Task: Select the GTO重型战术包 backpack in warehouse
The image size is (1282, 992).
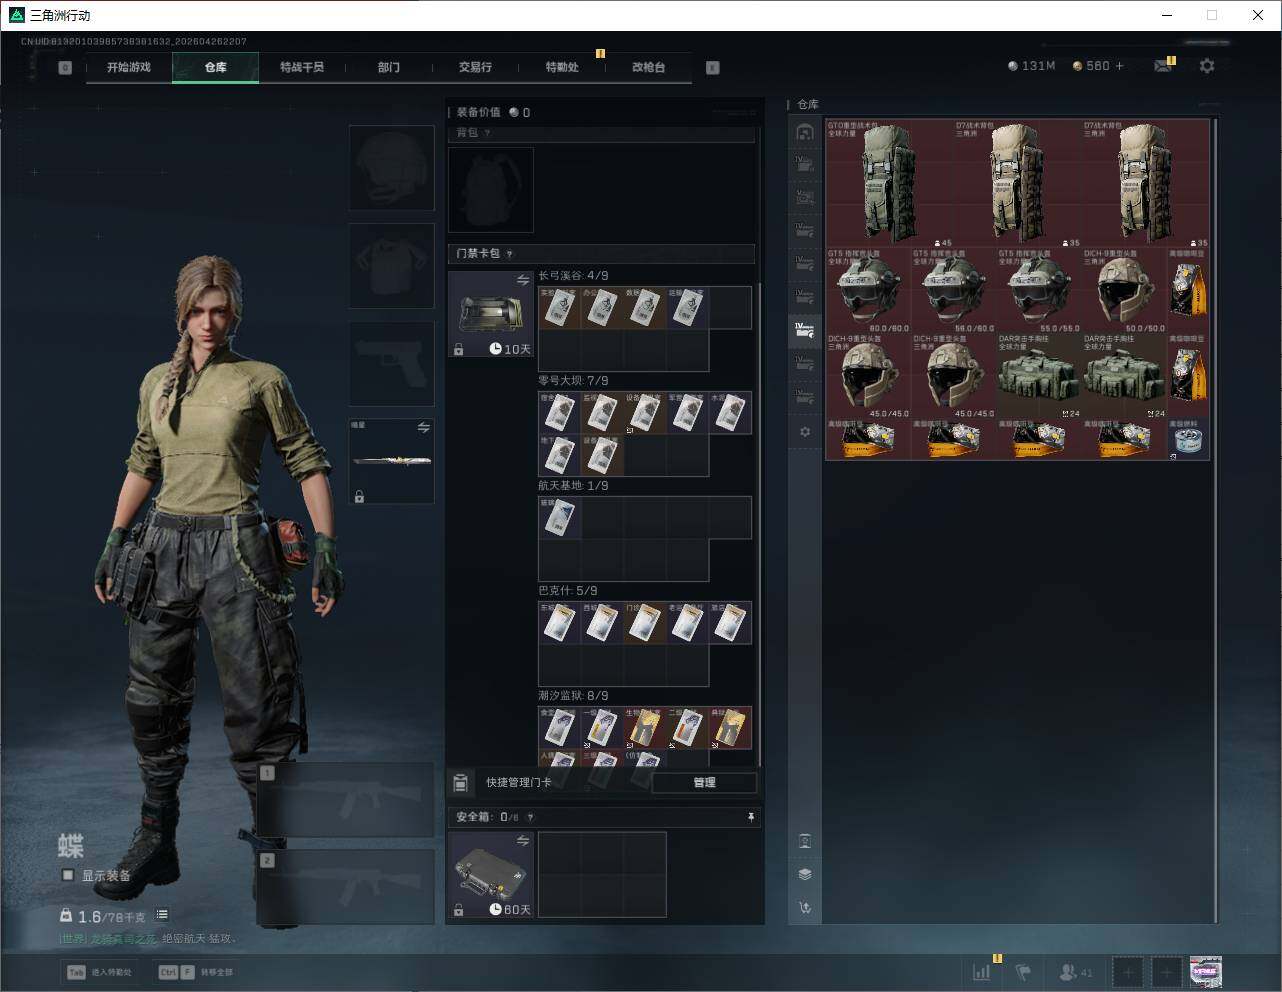Action: [x=890, y=184]
